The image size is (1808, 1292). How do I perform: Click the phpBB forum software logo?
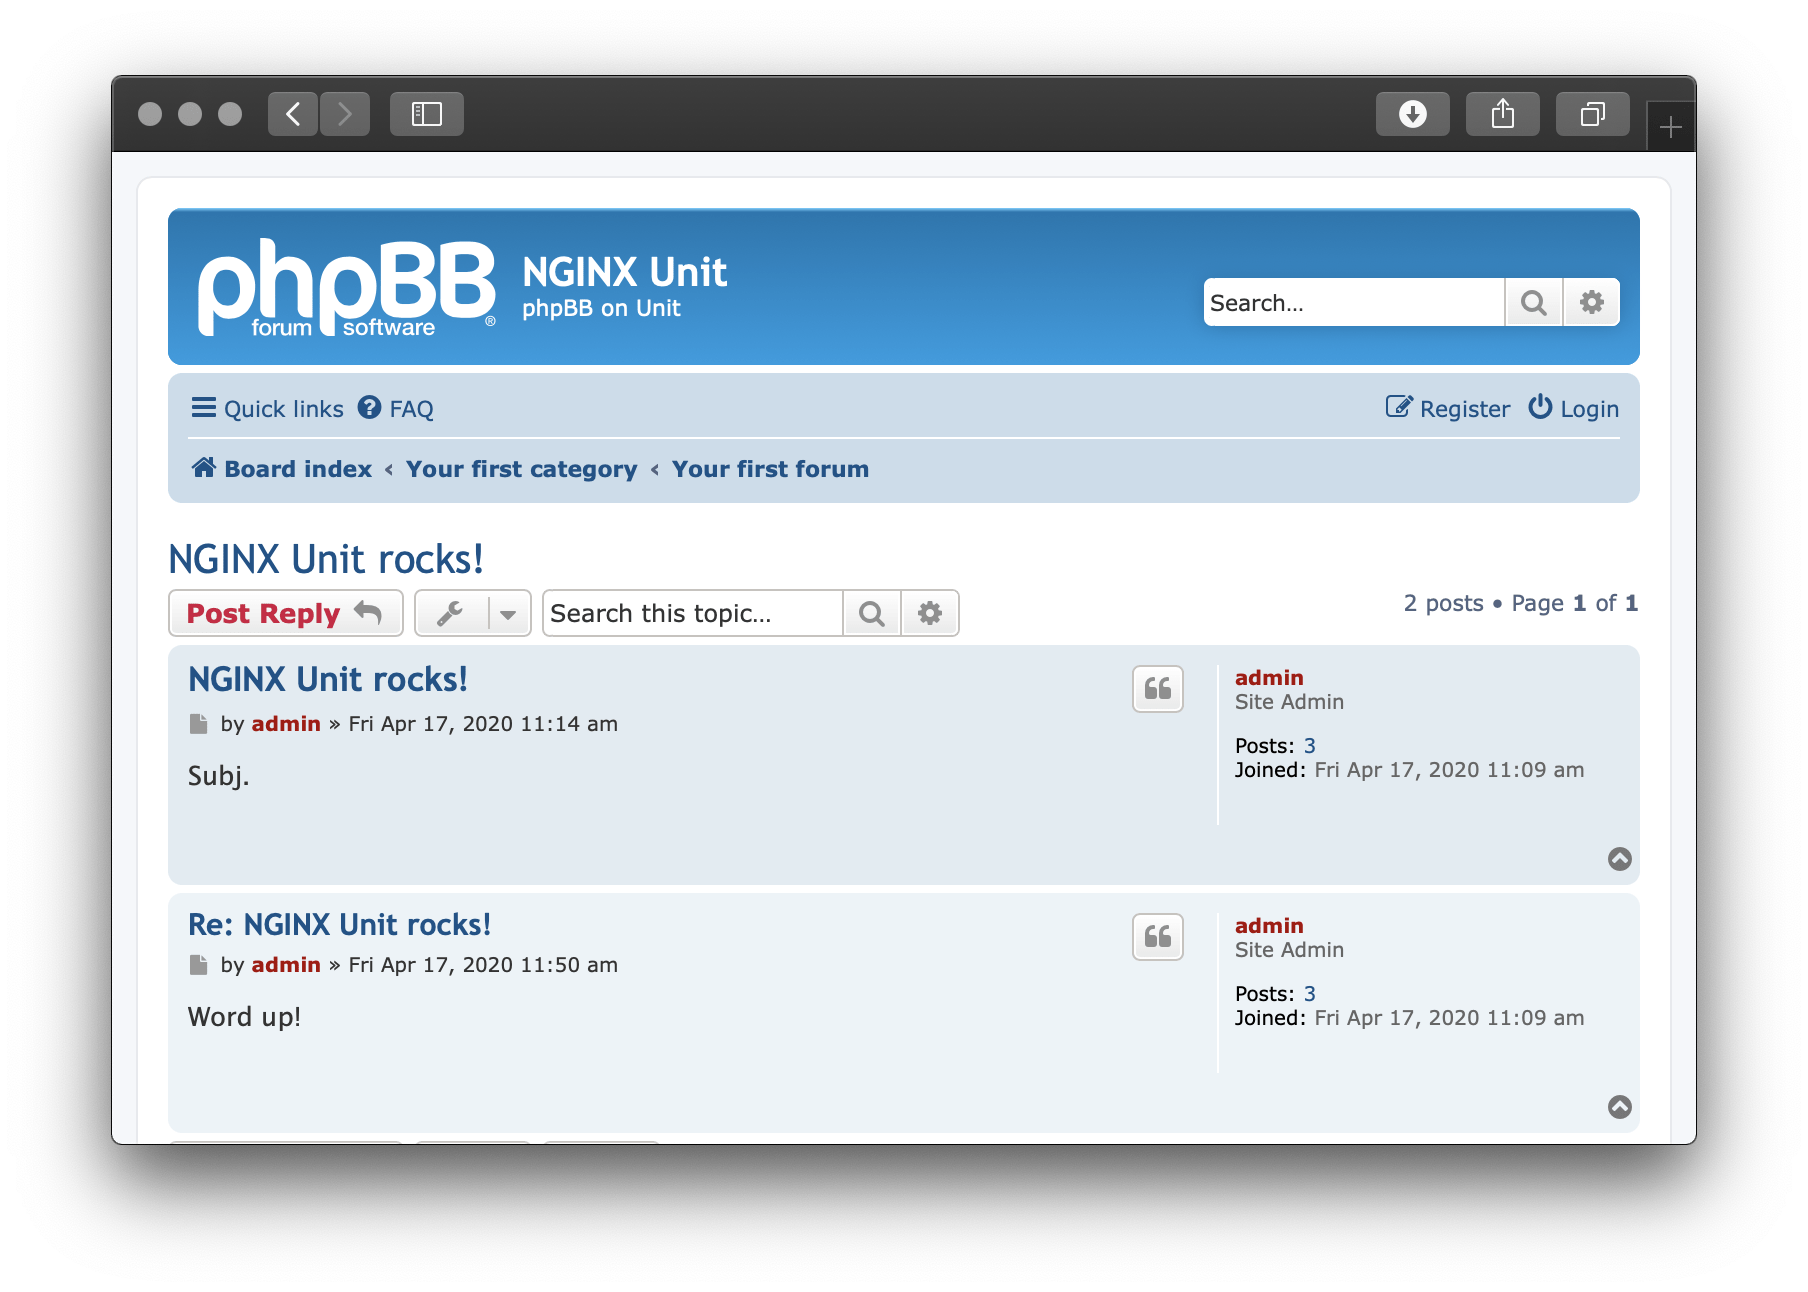pos(347,288)
